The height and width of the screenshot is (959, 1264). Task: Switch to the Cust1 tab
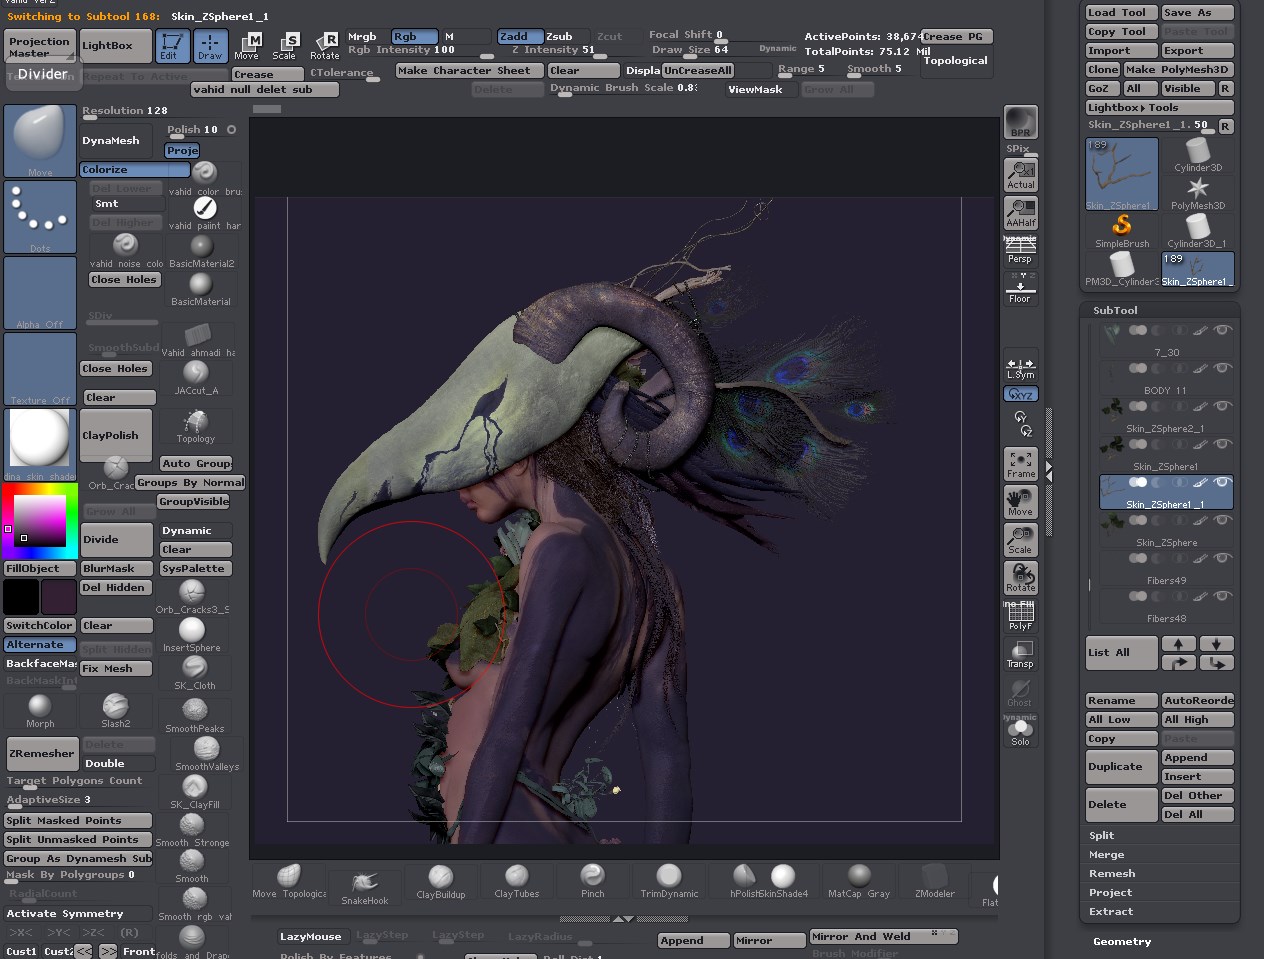(21, 951)
